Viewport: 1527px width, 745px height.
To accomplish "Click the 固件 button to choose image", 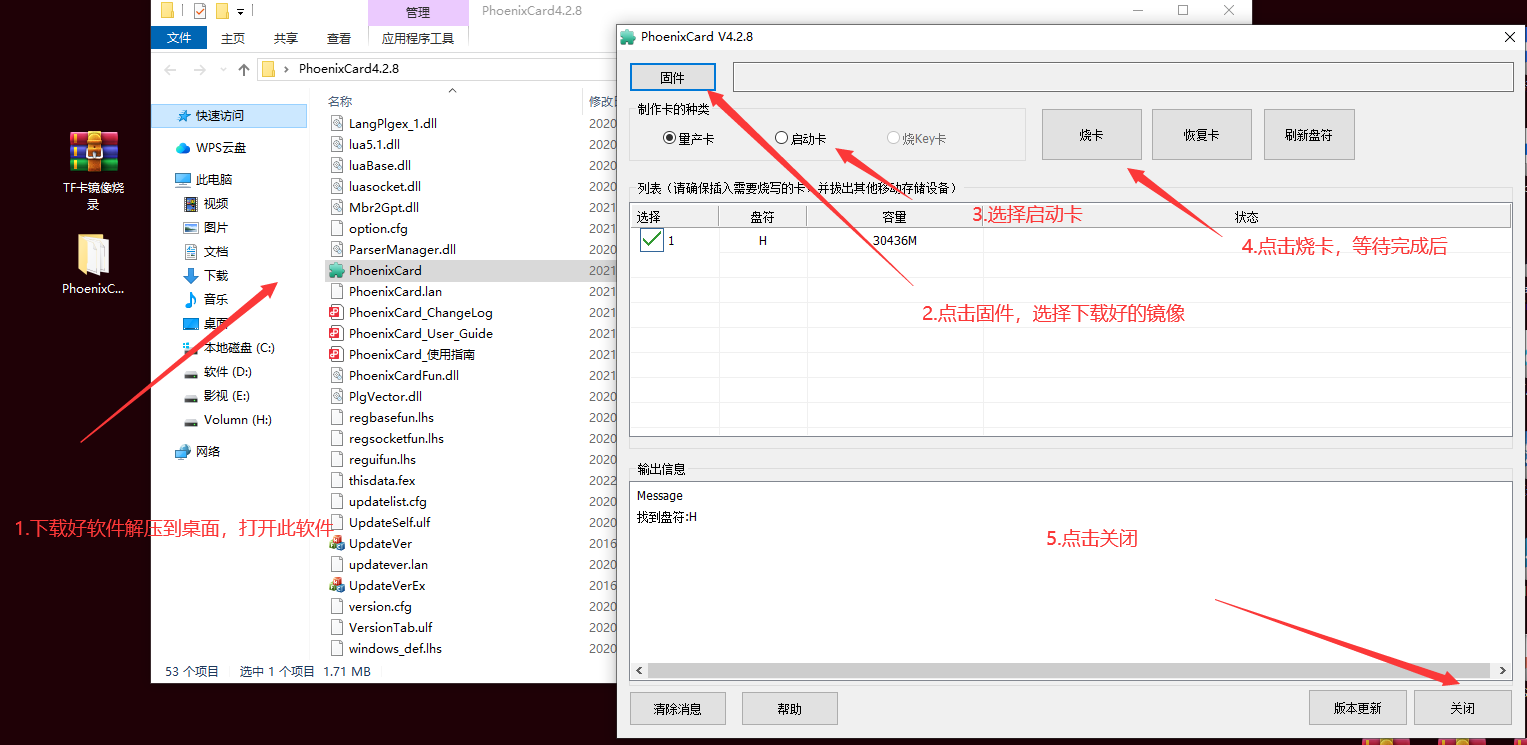I will [x=673, y=77].
